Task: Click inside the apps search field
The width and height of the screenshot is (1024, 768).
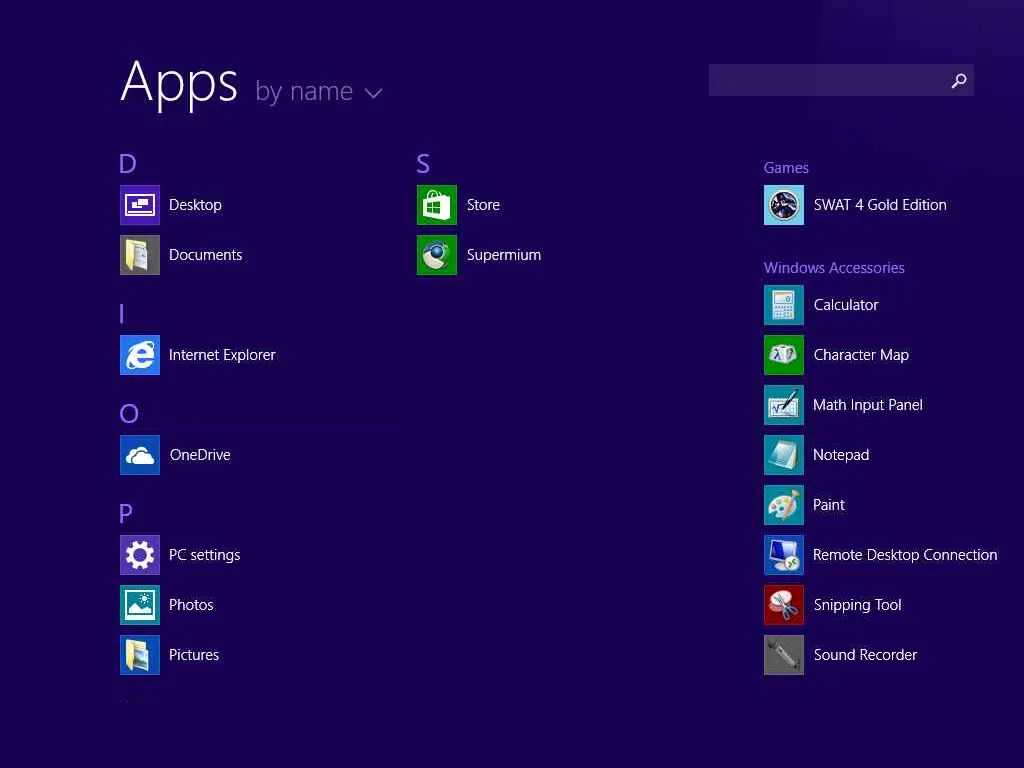Action: pyautogui.click(x=841, y=80)
